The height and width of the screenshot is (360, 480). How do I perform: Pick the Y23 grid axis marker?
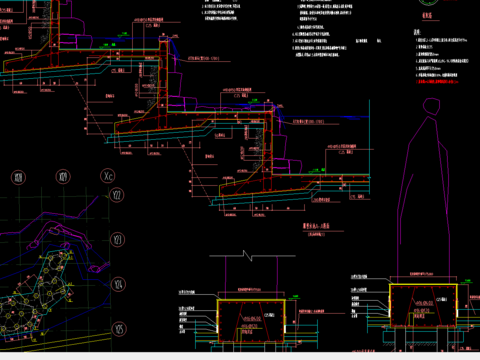(x=117, y=240)
